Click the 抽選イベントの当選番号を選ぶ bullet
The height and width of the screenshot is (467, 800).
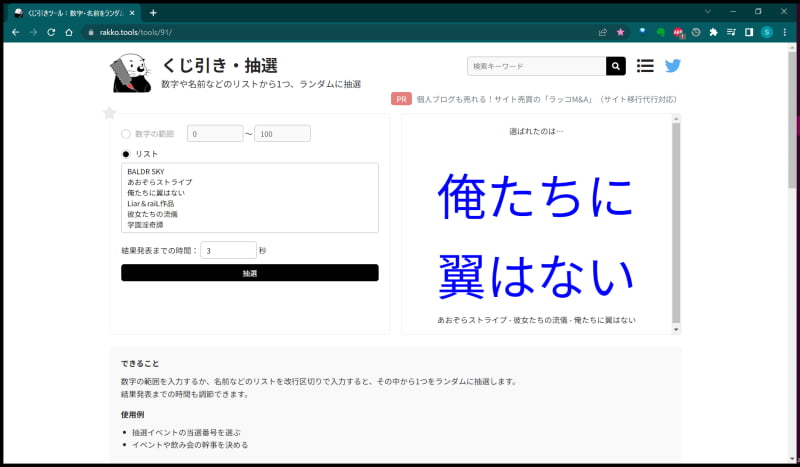coord(186,432)
